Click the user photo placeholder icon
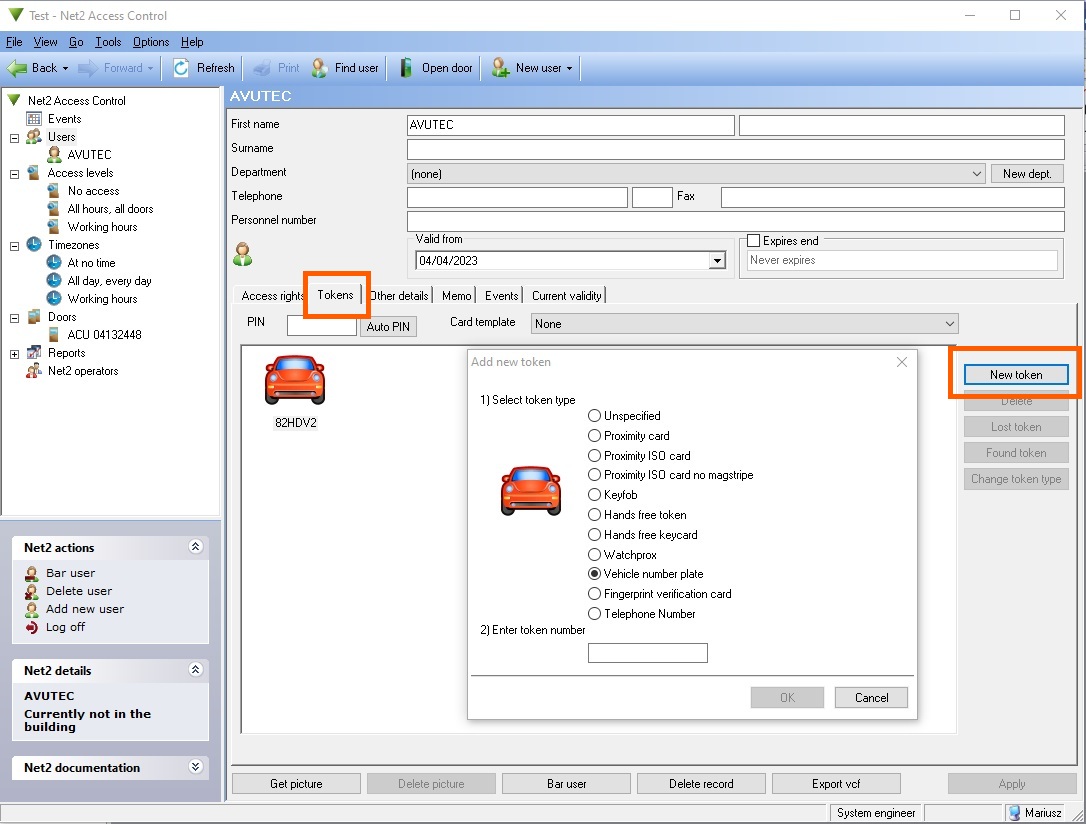 (242, 255)
